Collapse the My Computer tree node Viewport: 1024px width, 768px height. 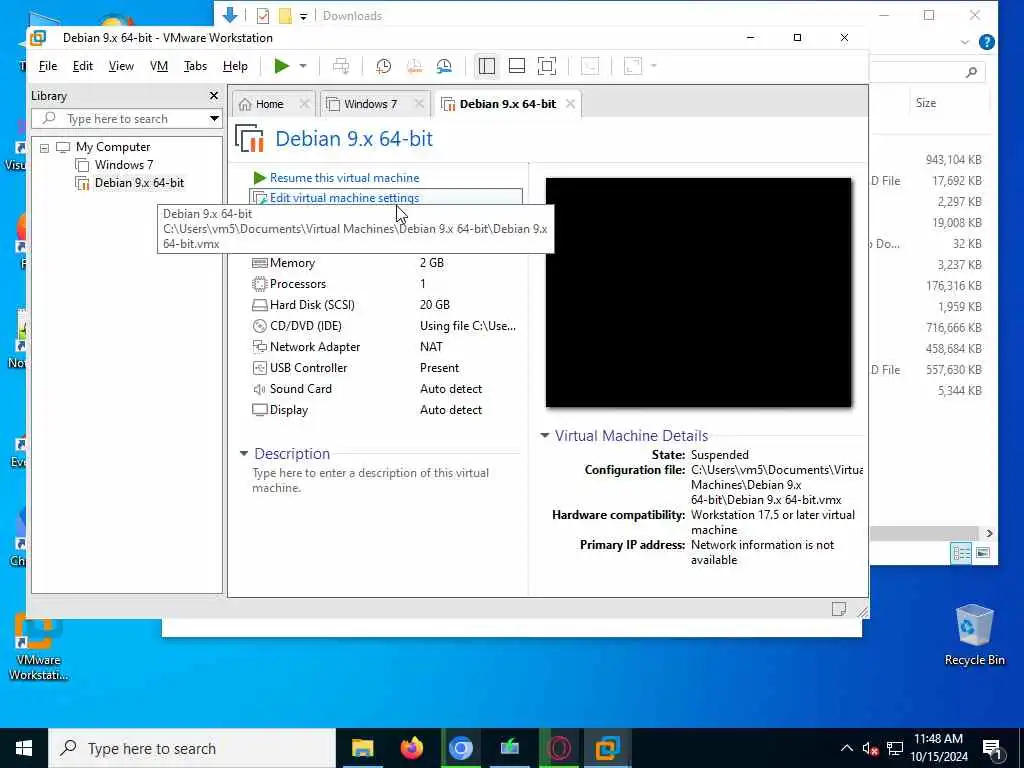click(44, 148)
